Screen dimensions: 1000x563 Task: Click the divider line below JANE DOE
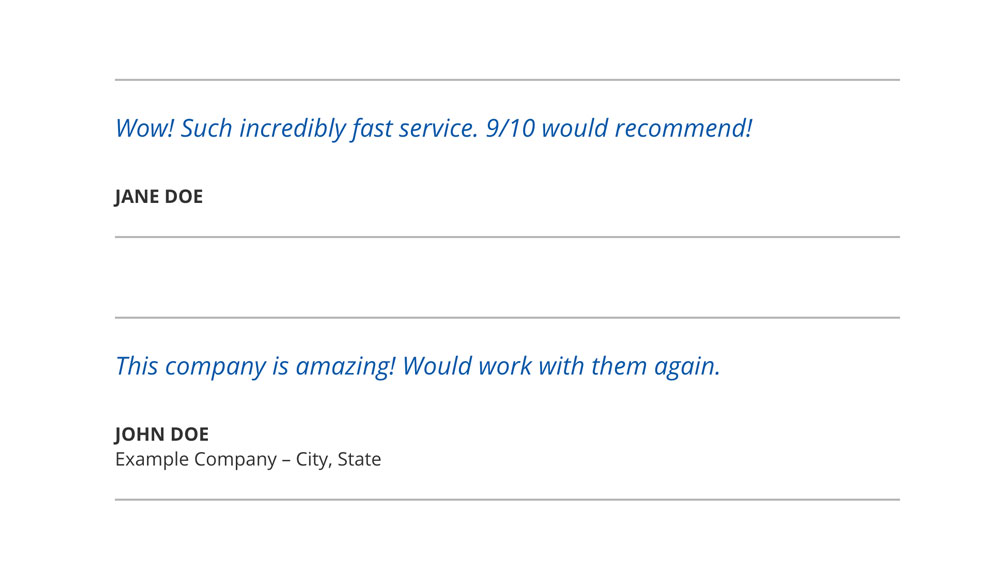coord(507,237)
